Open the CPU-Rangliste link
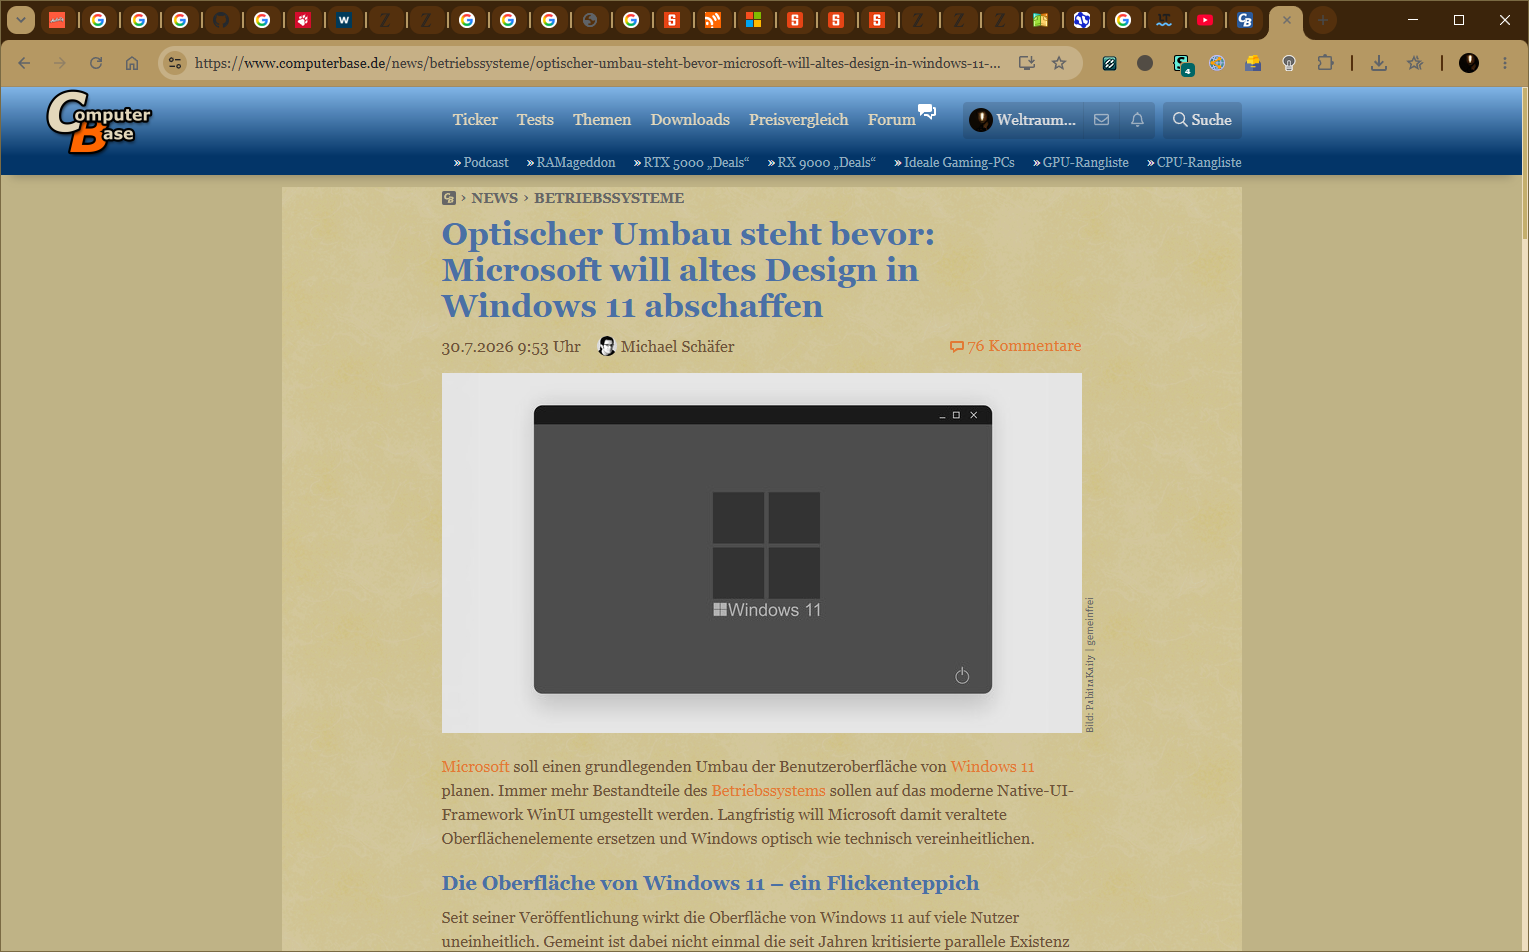The height and width of the screenshot is (952, 1529). (1194, 162)
